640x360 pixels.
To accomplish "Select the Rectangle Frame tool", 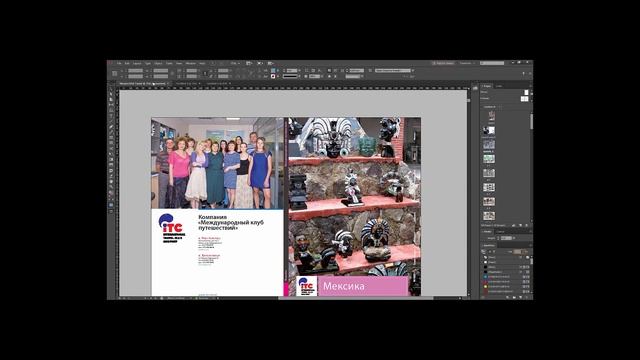I will coord(111,138).
